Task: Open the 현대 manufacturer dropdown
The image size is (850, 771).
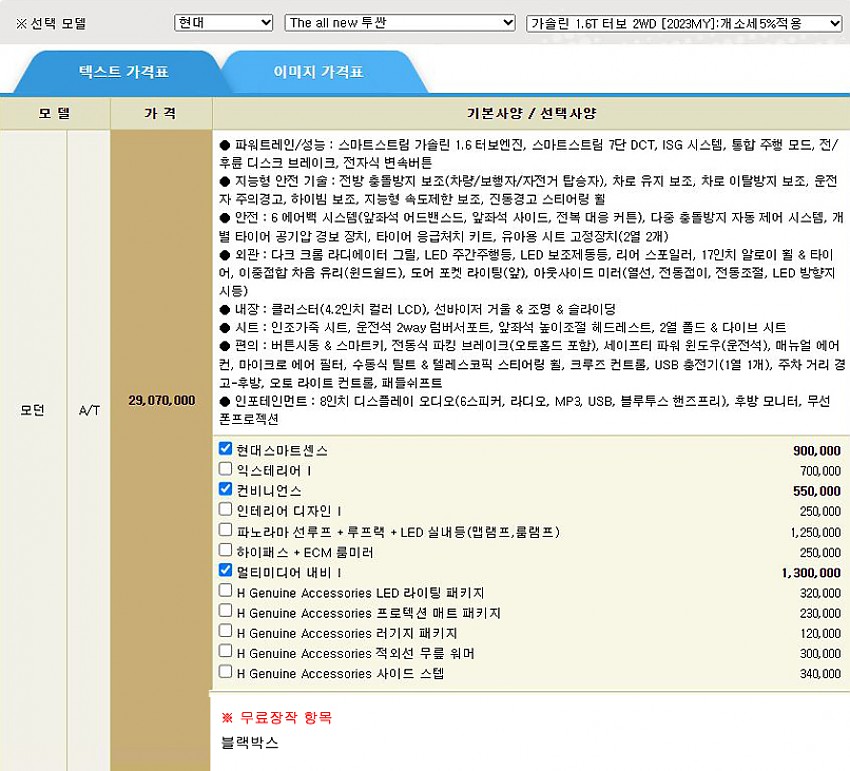Action: point(223,22)
